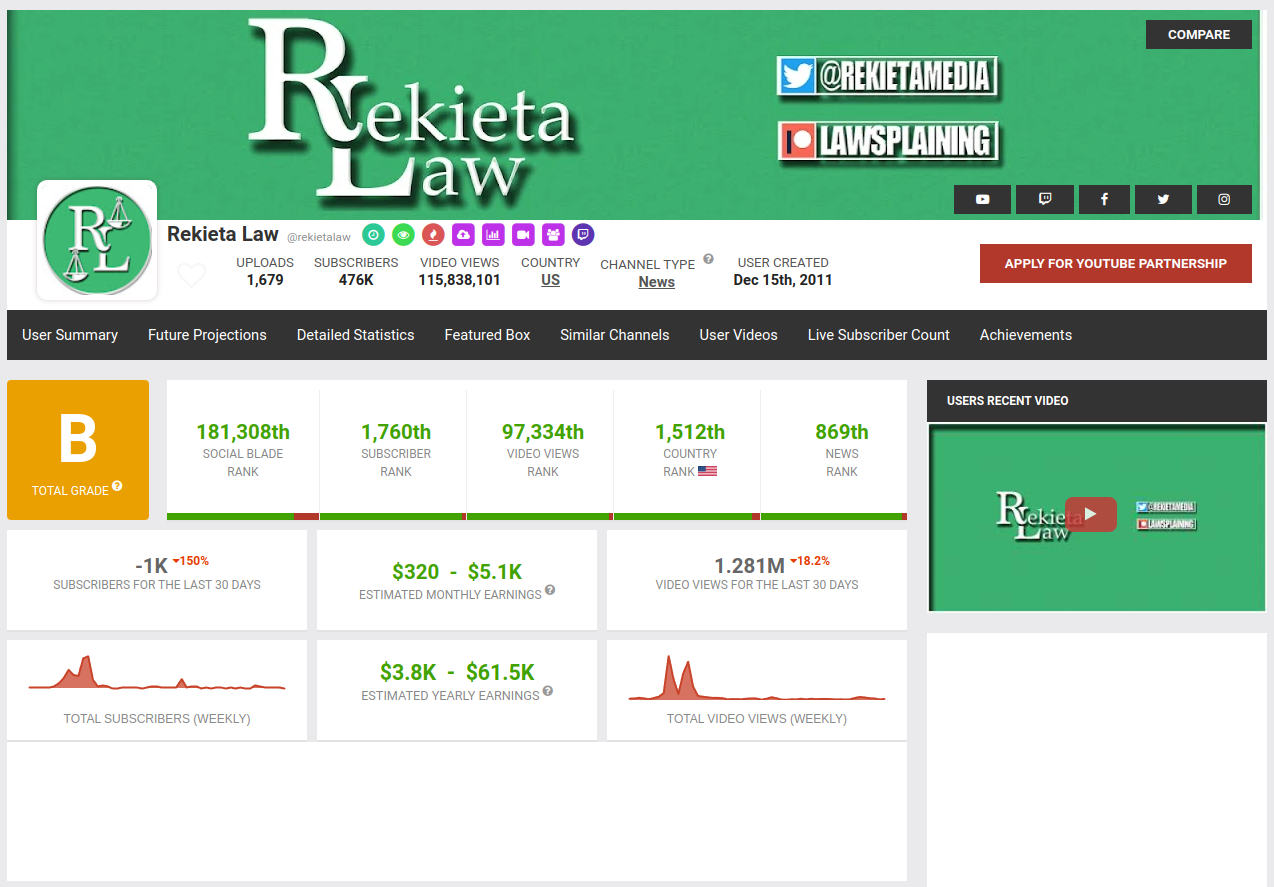Click the Total Subscribers weekly chart
1274x887 pixels.
[x=157, y=672]
